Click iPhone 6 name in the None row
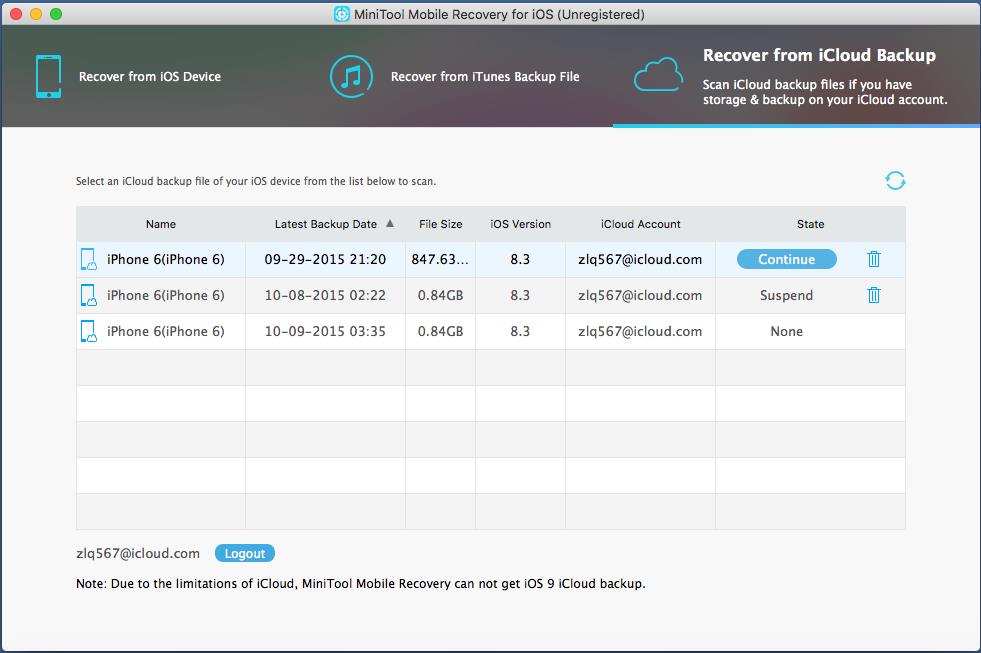 pos(166,332)
